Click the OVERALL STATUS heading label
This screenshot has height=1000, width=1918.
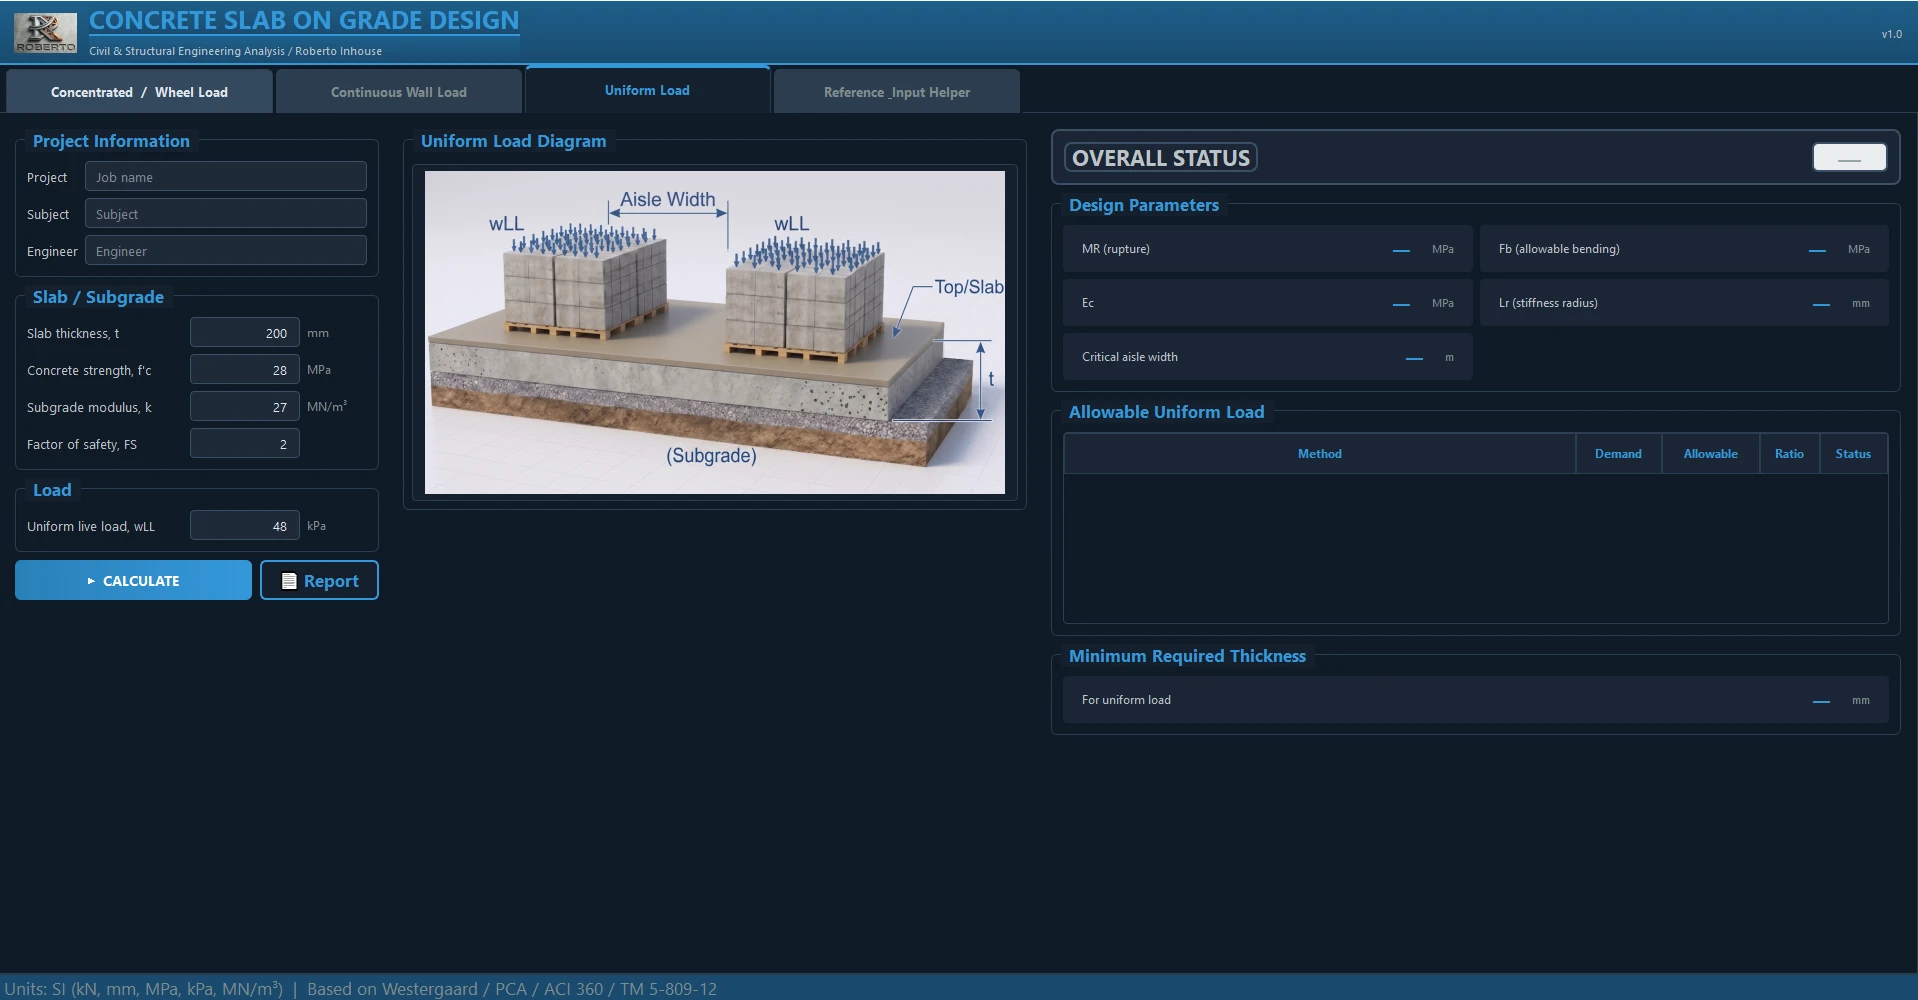pyautogui.click(x=1161, y=158)
